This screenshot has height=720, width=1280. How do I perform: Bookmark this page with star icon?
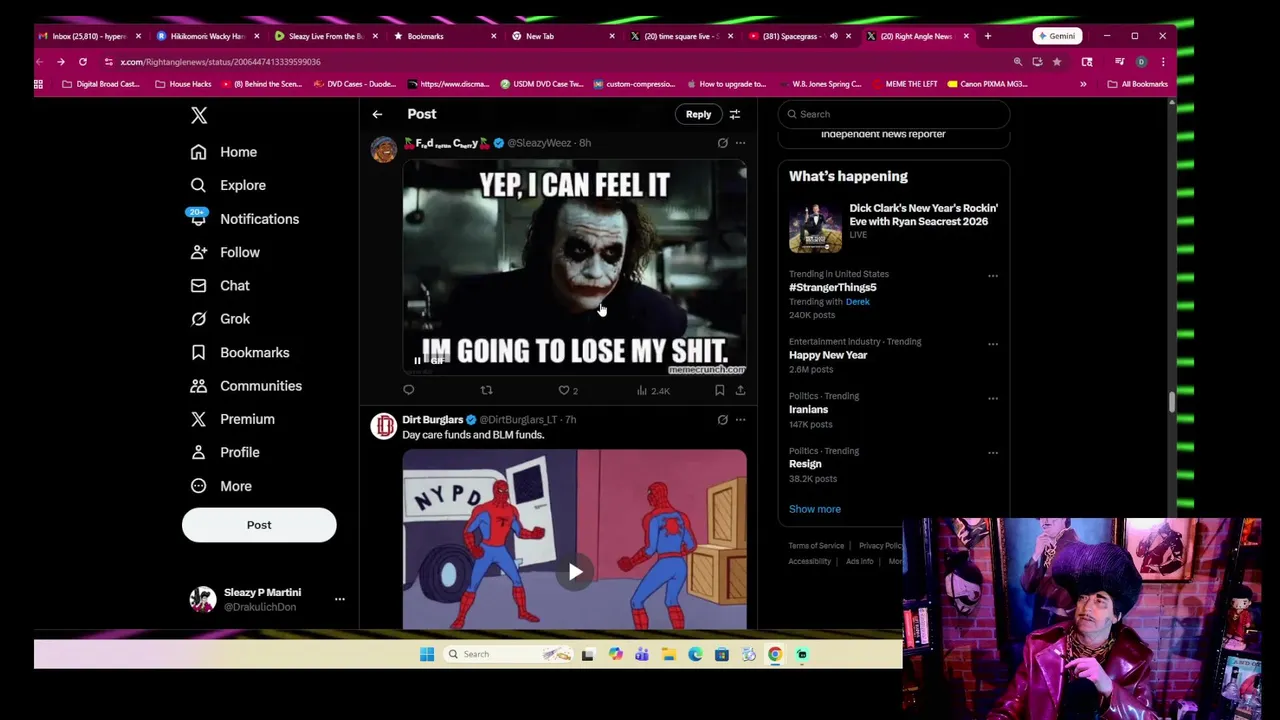tap(1057, 62)
